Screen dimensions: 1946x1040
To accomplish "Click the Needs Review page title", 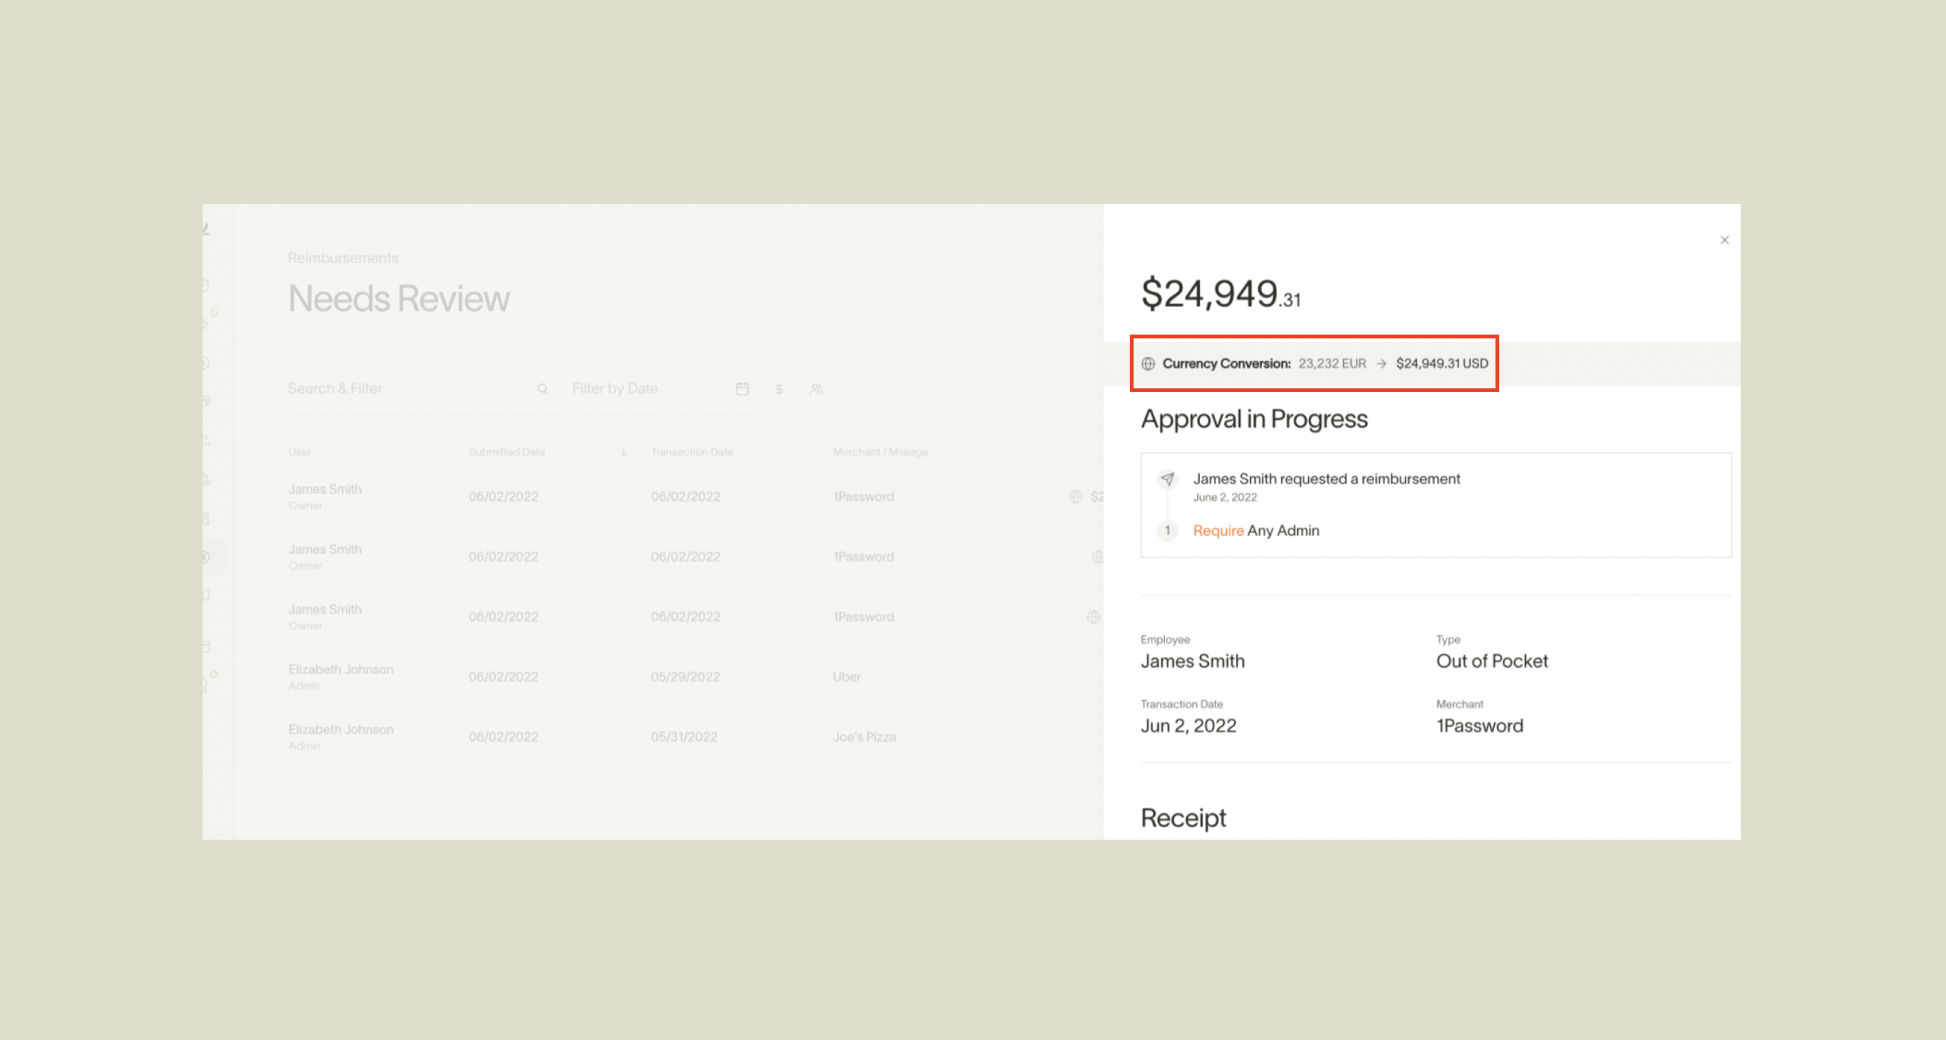I will point(399,298).
